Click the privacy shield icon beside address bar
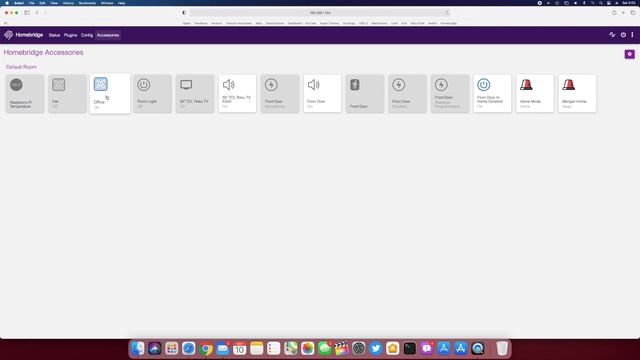 [184, 13]
